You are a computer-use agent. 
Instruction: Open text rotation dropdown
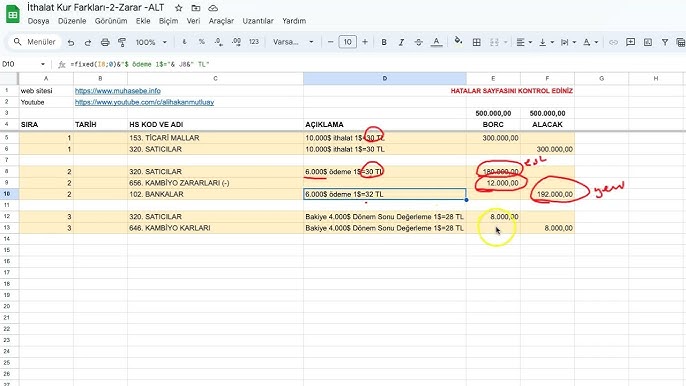pos(590,42)
